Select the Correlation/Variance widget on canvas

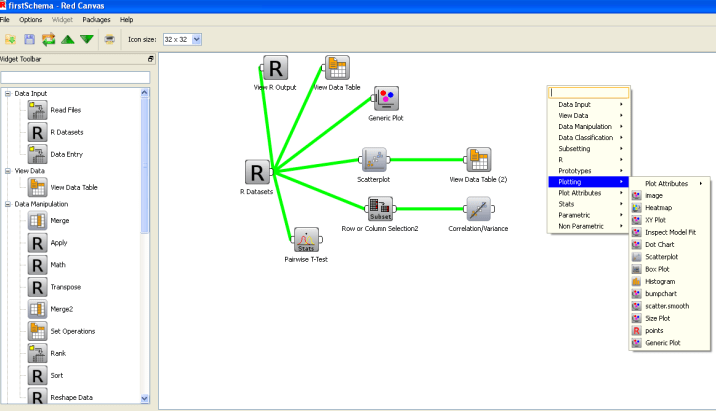click(478, 209)
